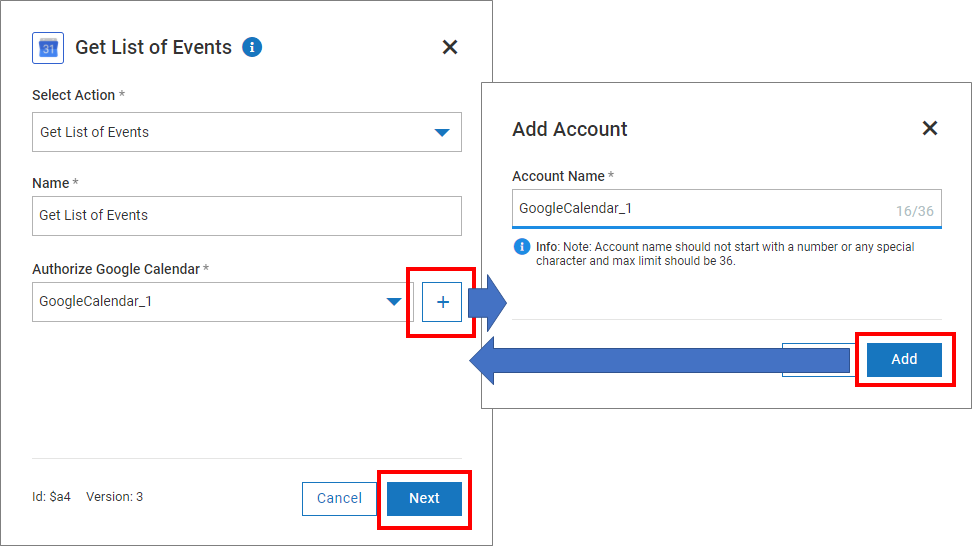Screen dimensions: 972x546
Task: Click the Name input field
Action: tap(246, 215)
